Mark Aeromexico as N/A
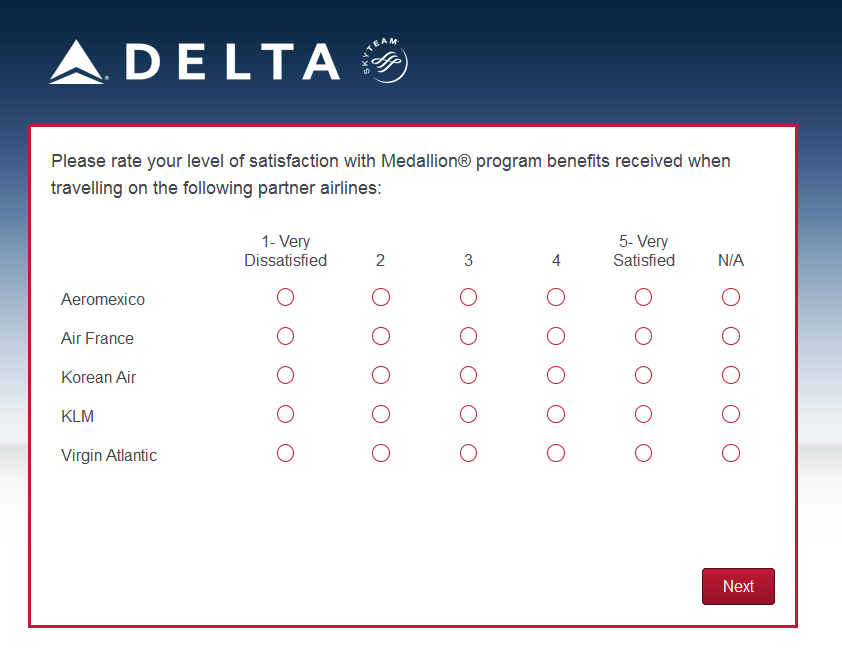842x666 pixels. click(731, 297)
